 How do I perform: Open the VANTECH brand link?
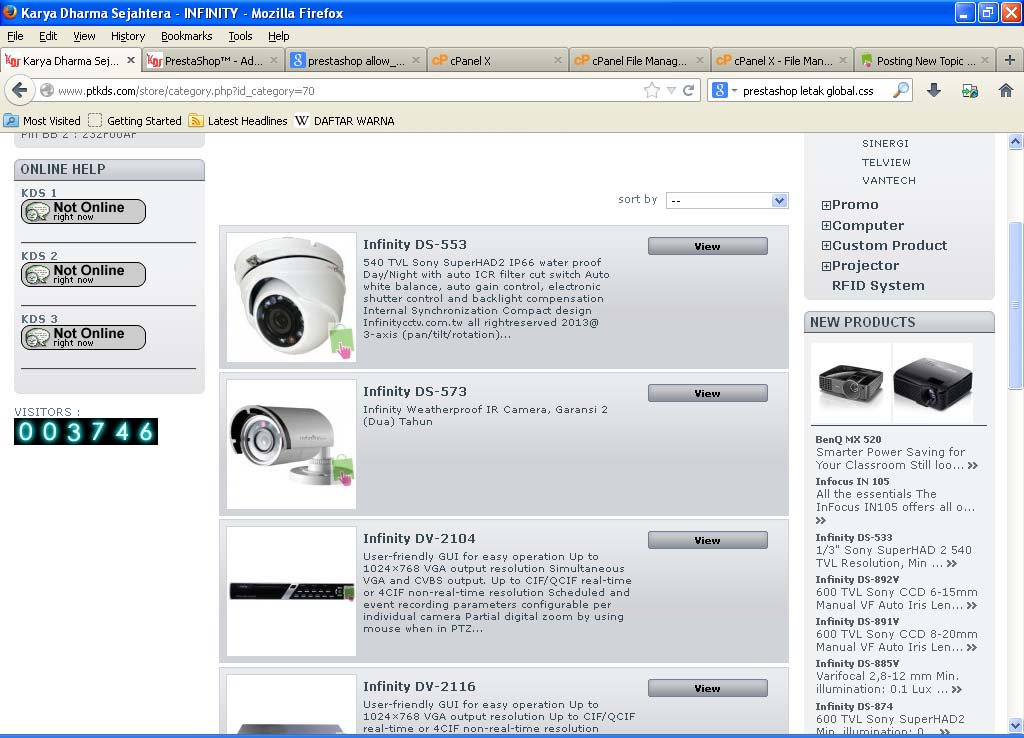[888, 180]
